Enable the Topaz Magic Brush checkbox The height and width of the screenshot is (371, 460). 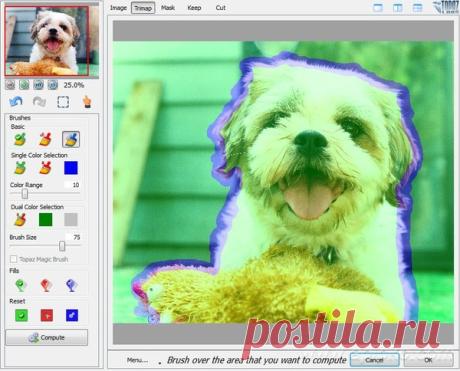[13, 259]
